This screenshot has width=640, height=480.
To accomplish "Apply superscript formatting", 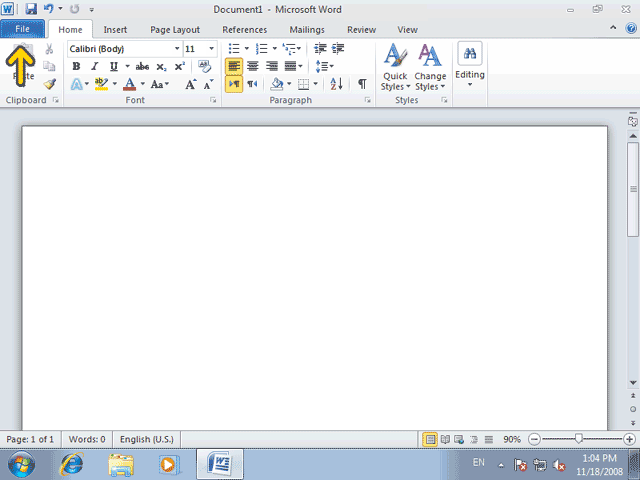I will (180, 67).
